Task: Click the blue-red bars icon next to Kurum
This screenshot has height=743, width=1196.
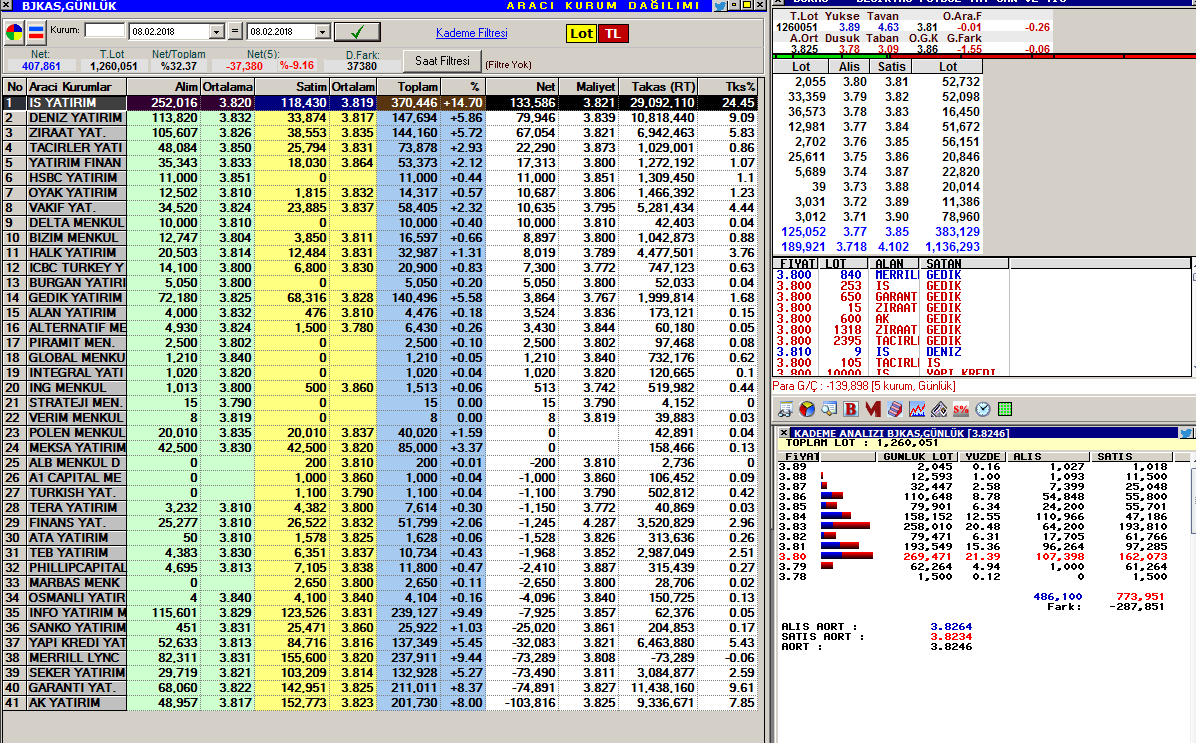Action: [x=35, y=32]
